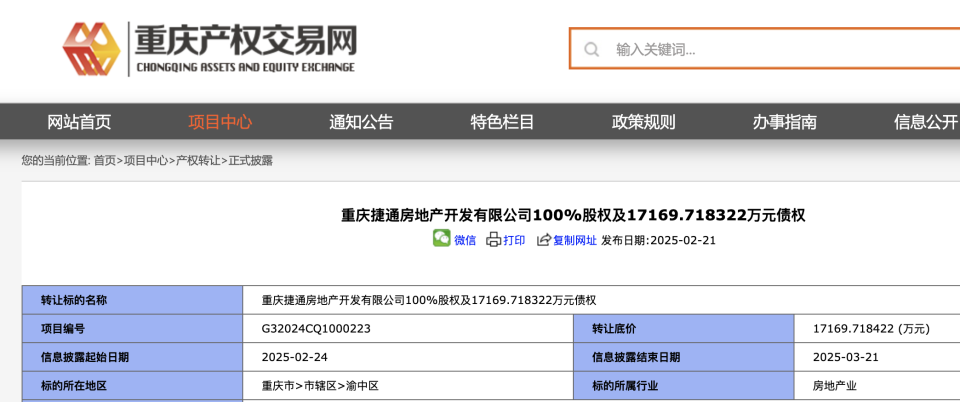
Task: Click the 标的所在地区 header cell
Action: click(132, 386)
